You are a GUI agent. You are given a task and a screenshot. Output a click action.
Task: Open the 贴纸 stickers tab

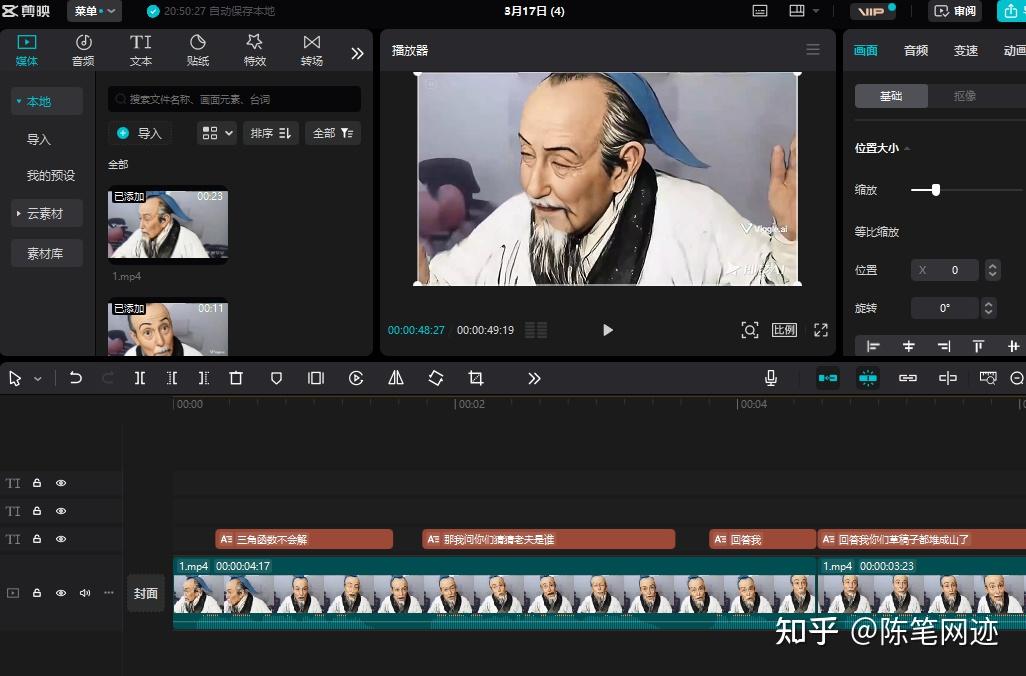[x=198, y=50]
